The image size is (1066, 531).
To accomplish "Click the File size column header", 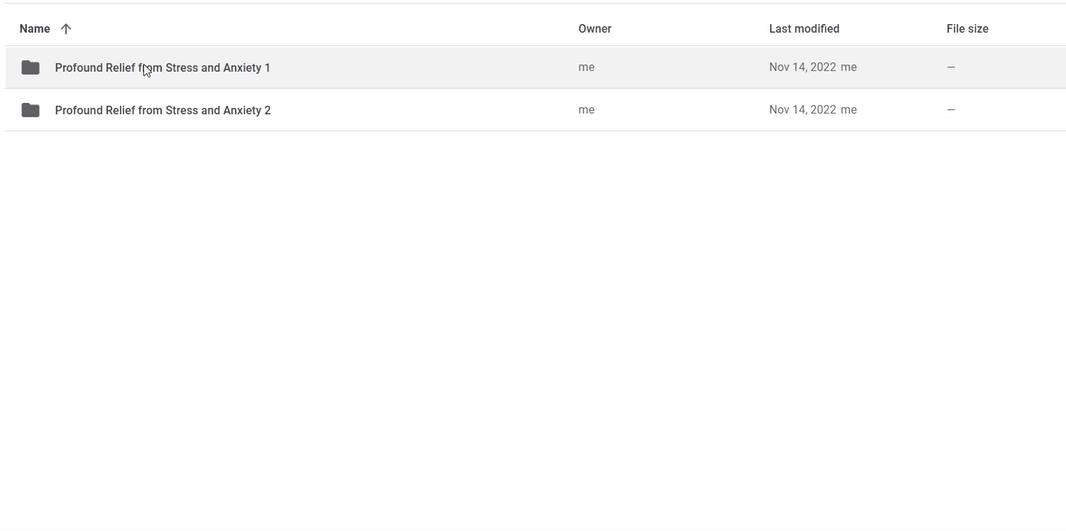I will [967, 29].
